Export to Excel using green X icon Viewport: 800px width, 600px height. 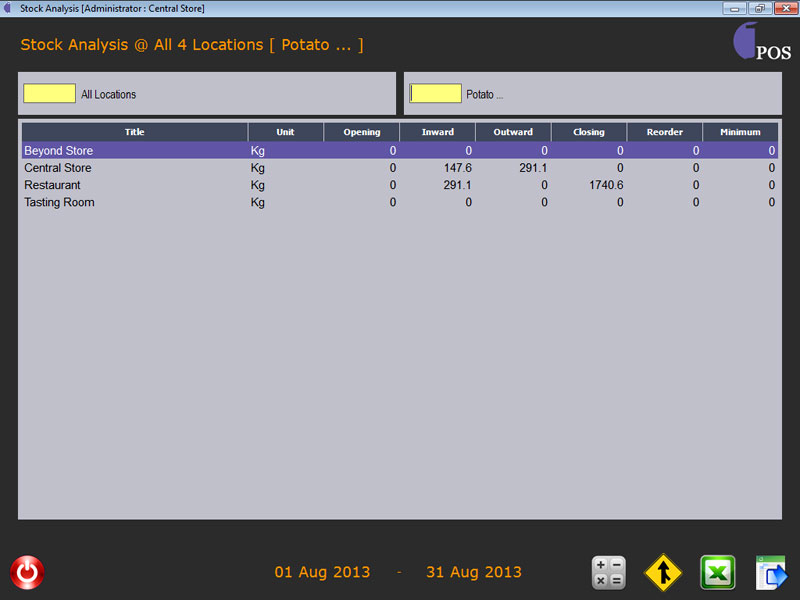717,573
